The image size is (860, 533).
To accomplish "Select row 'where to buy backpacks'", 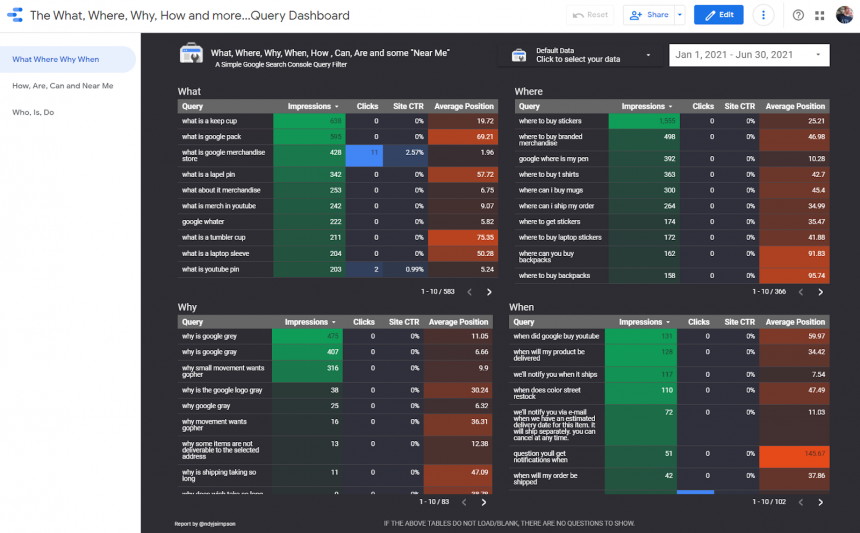I will coord(672,276).
